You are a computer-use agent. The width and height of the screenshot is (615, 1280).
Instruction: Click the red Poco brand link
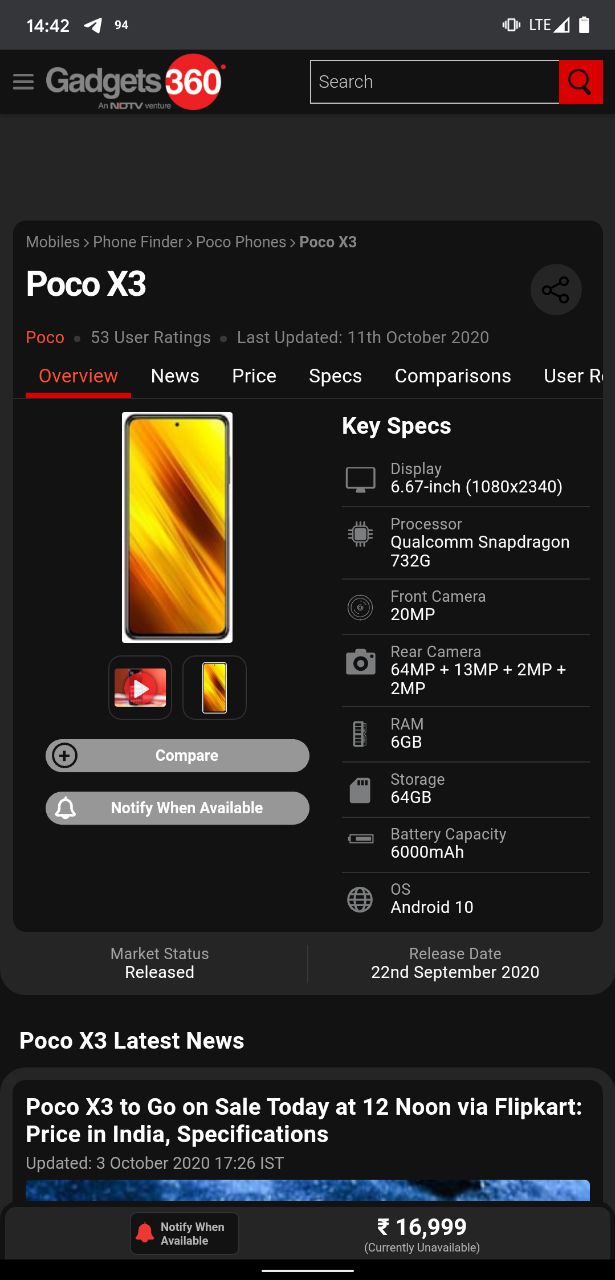(45, 337)
